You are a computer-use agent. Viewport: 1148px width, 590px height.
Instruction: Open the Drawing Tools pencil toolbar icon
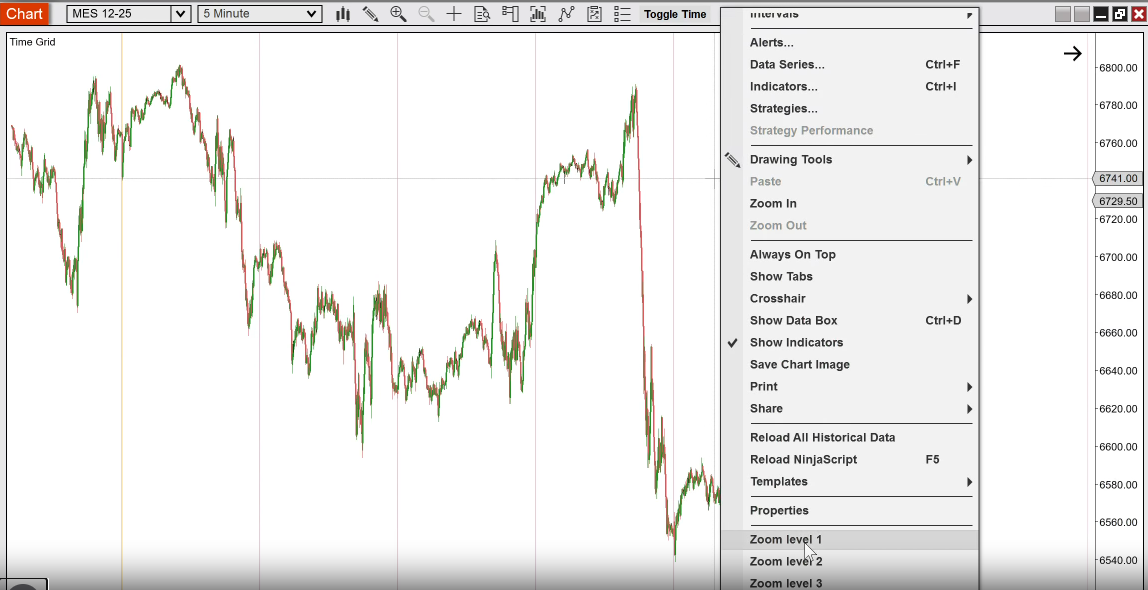(x=370, y=14)
